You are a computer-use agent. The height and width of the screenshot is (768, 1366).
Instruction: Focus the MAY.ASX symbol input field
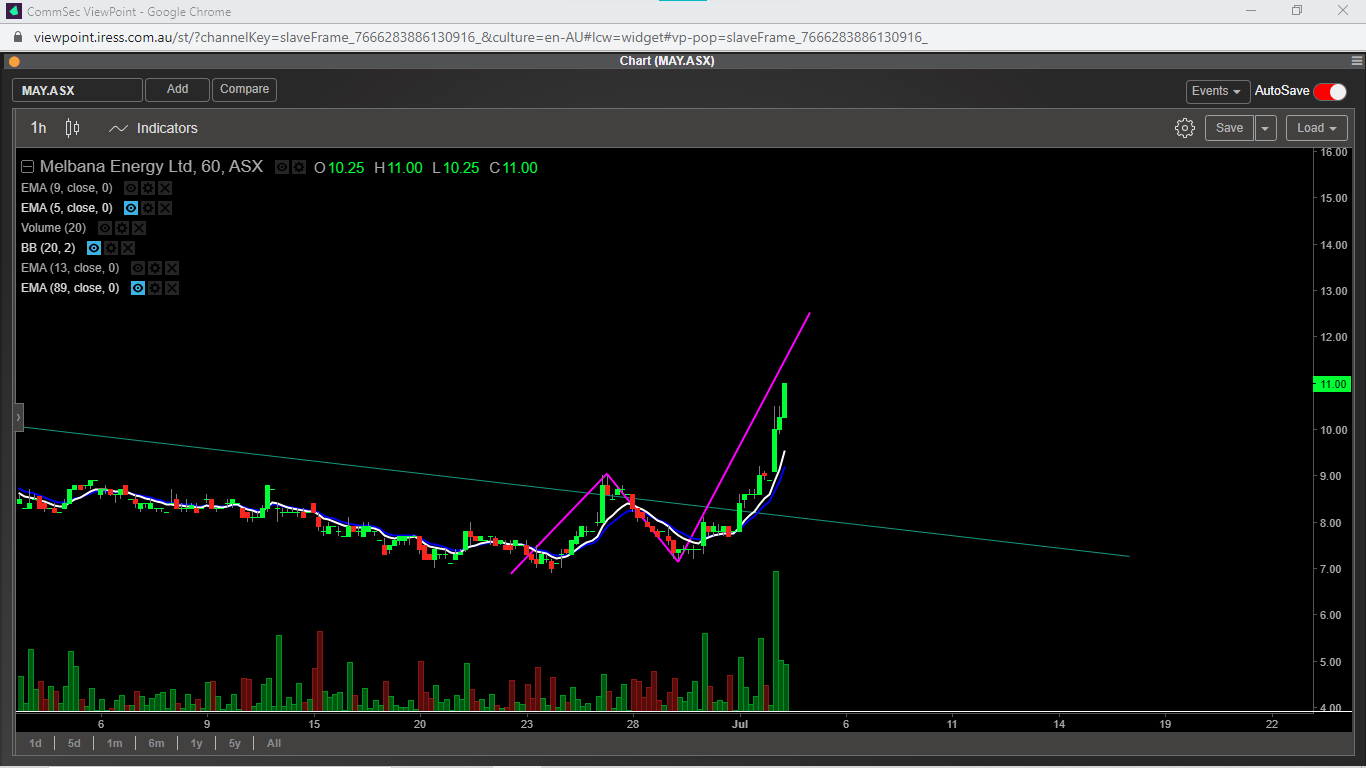(77, 90)
